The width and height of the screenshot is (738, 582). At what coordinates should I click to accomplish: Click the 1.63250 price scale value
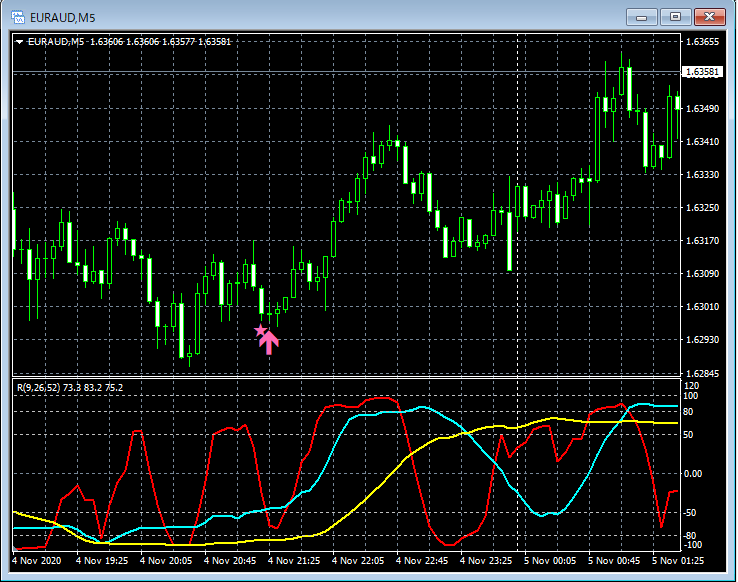tap(702, 207)
